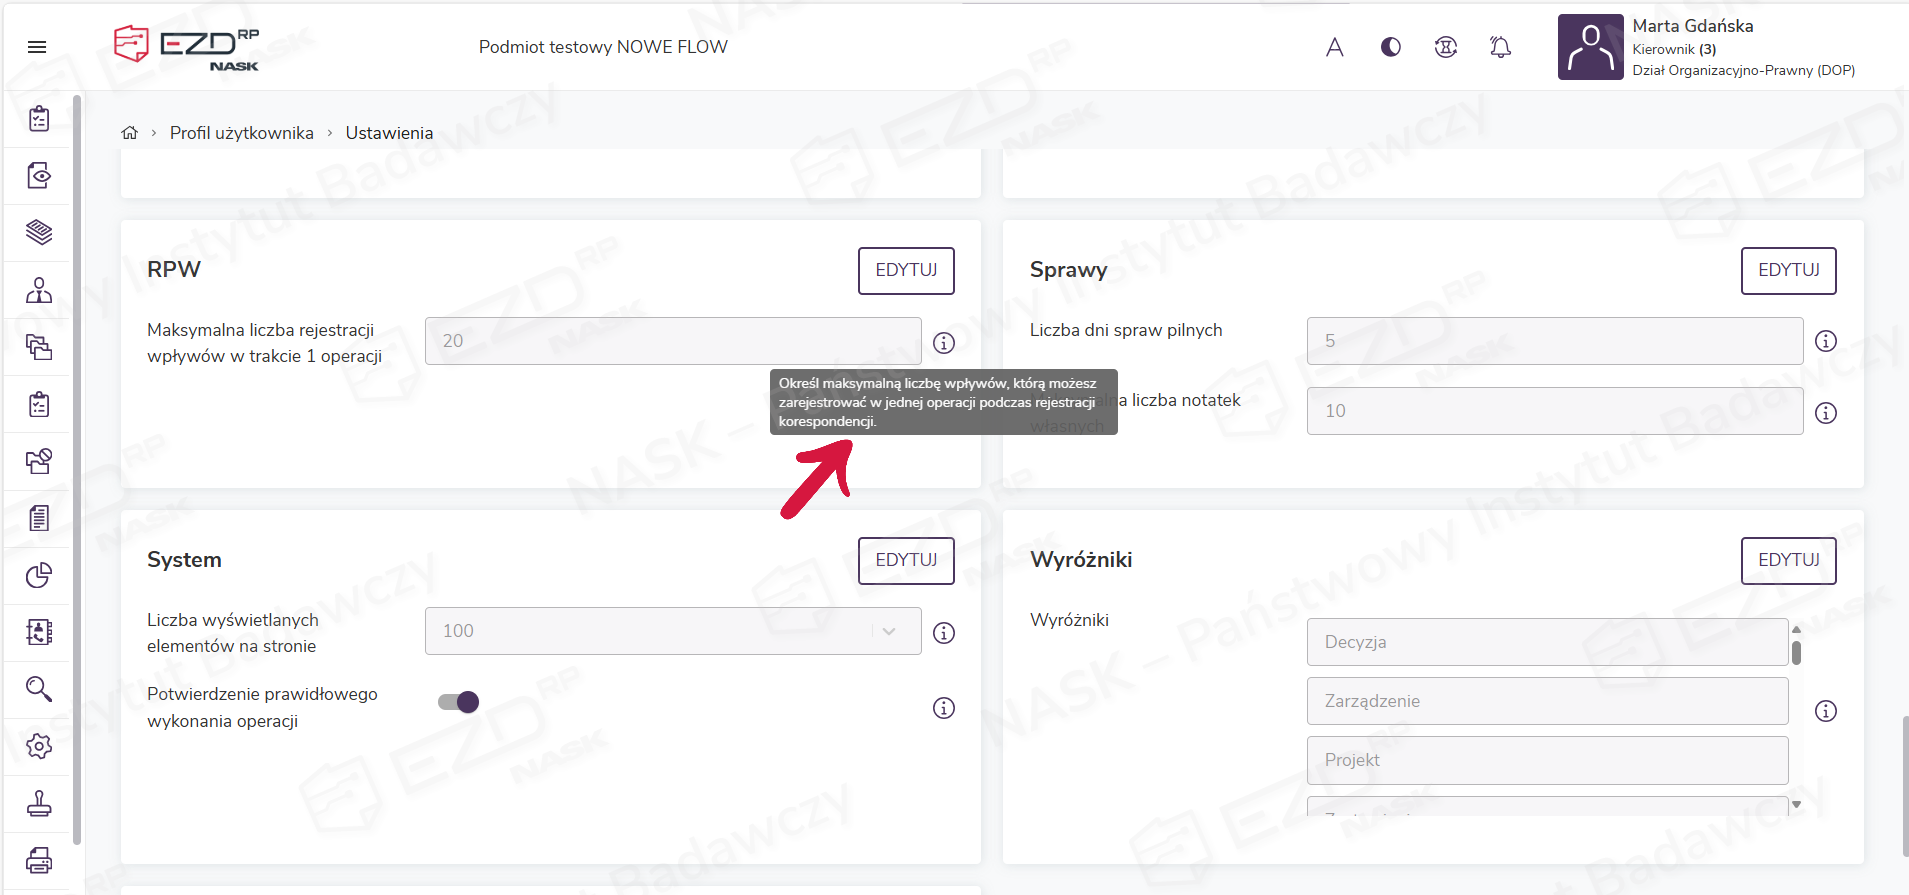Open the settings gear in sidebar
This screenshot has height=895, width=1909.
click(x=39, y=746)
